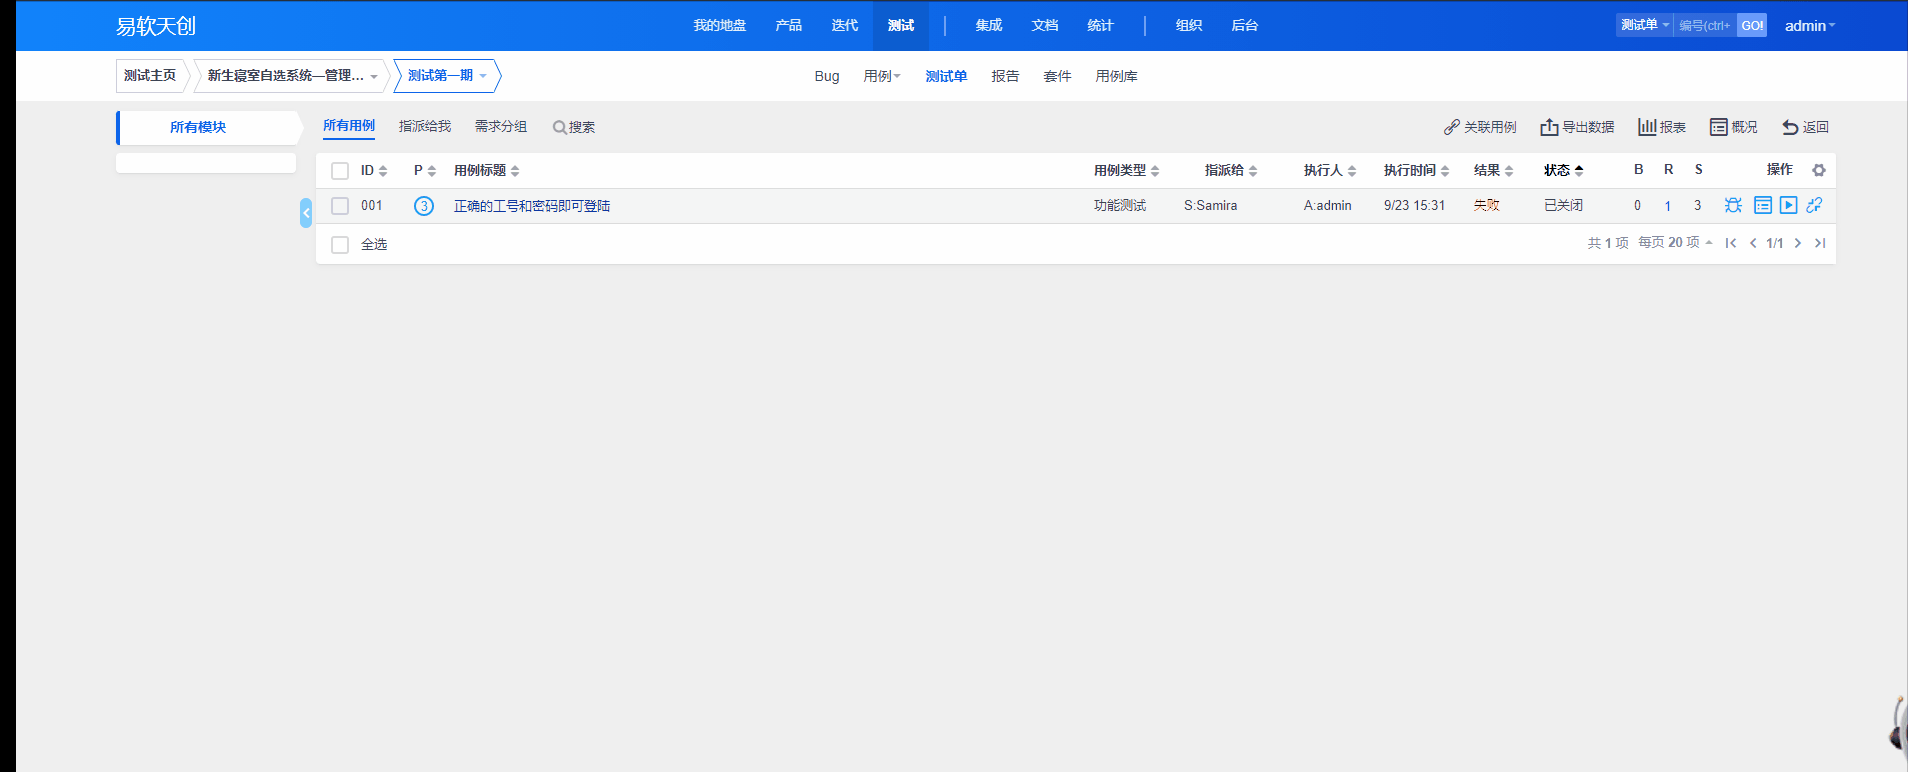Screen dimensions: 1908x772
Task: Open 后台 menu
Action: 1245,25
